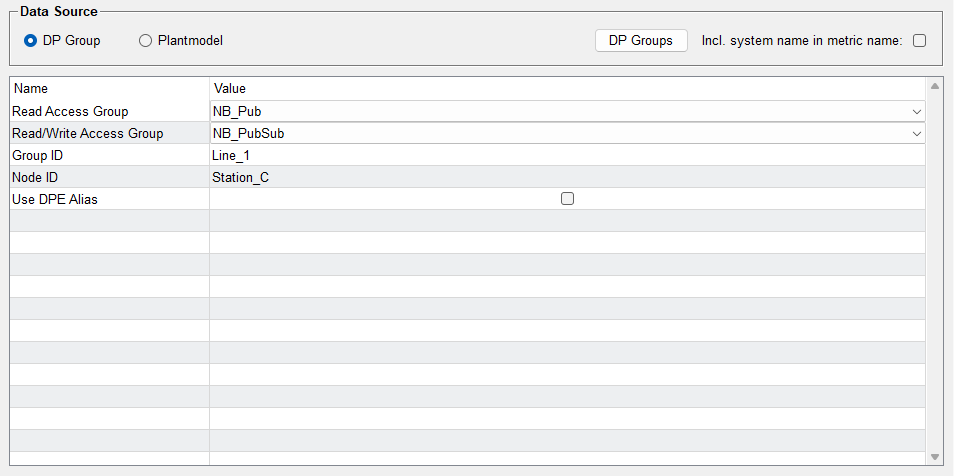Open the NB_Pub combo box
Image resolution: width=954 pixels, height=476 pixels.
pyautogui.click(x=560, y=111)
